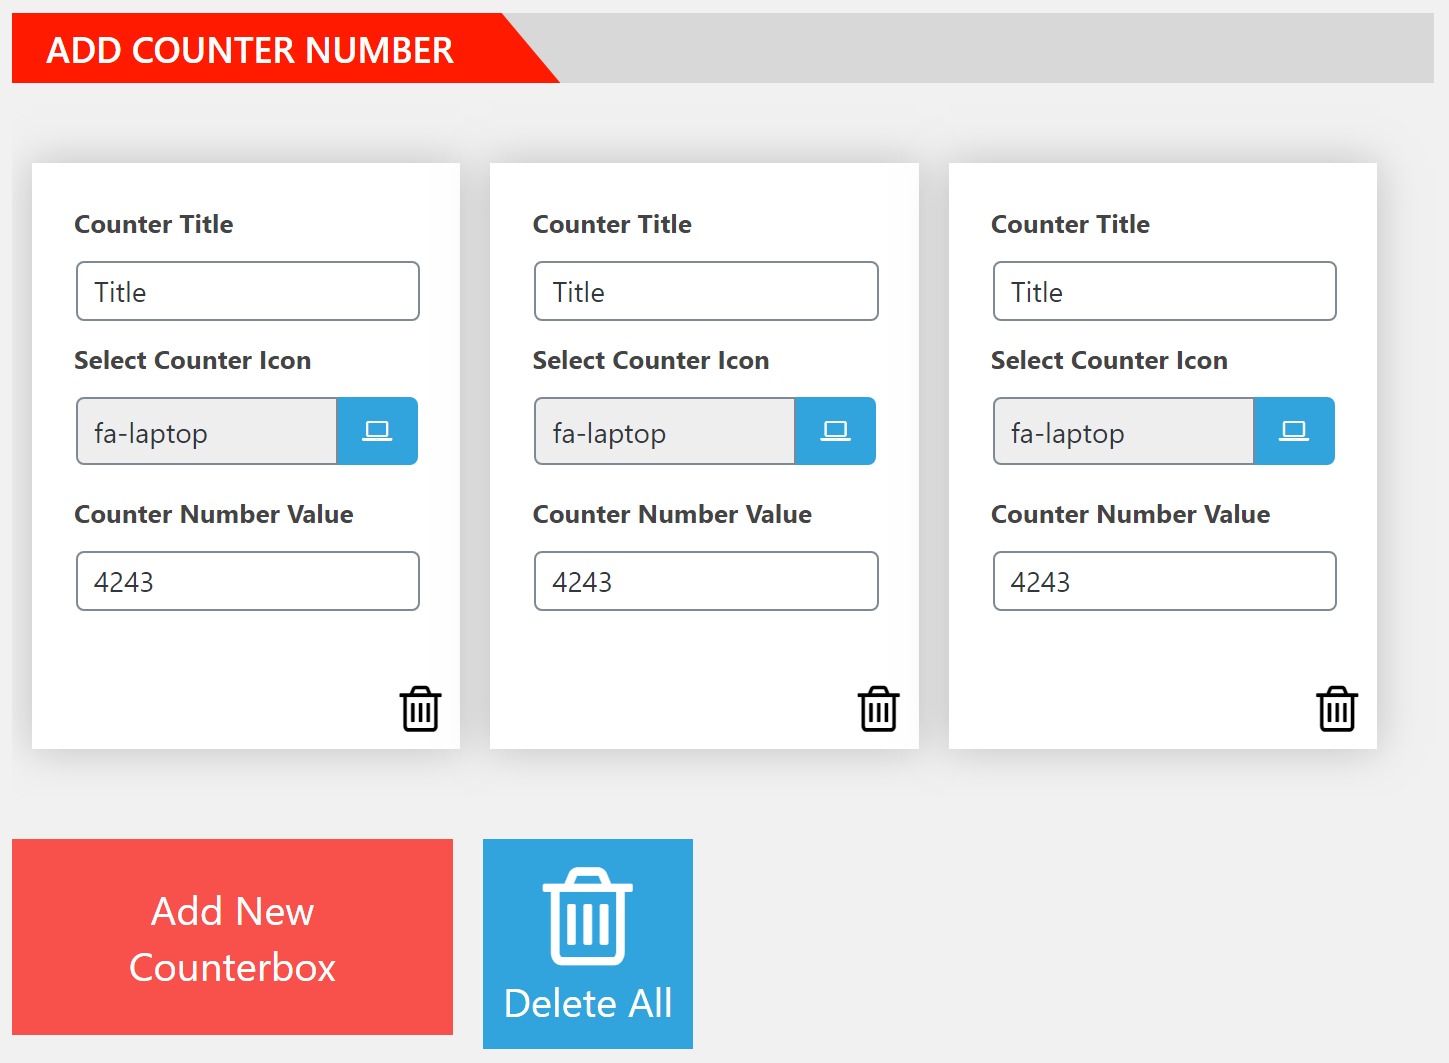Screen dimensions: 1449x1063
Task: Select the third Counter Title text field
Action: click(x=1164, y=291)
